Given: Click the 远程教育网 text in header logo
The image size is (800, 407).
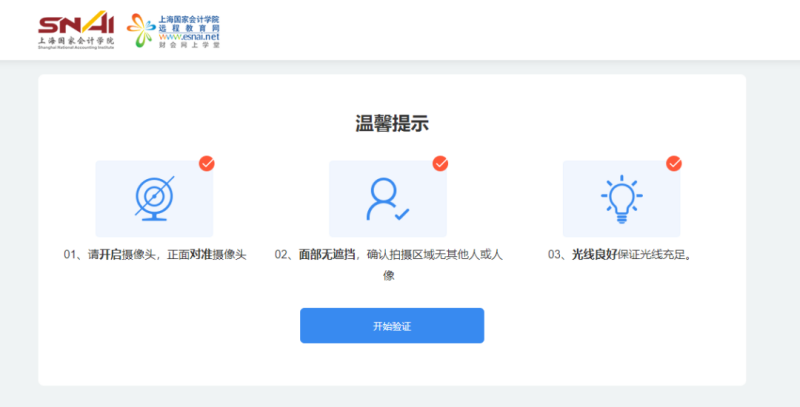Looking at the screenshot, I should [x=188, y=28].
